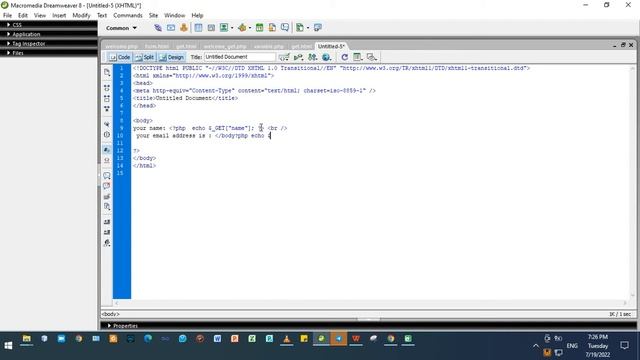Viewport: 640px width, 360px height.
Task: Insert the Date object
Action: point(259,28)
